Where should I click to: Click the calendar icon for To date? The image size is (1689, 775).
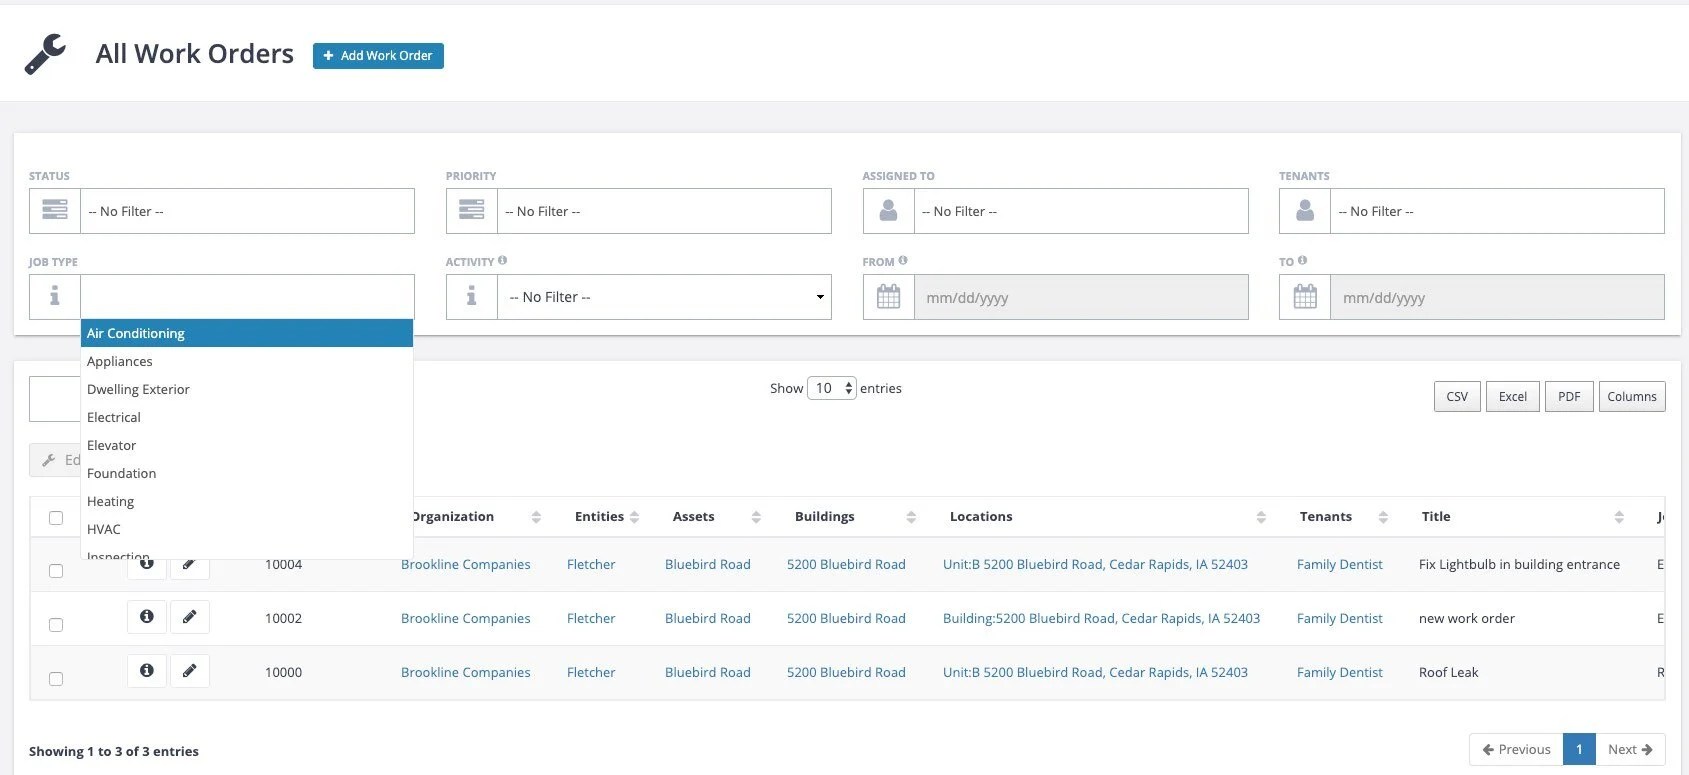pos(1305,297)
